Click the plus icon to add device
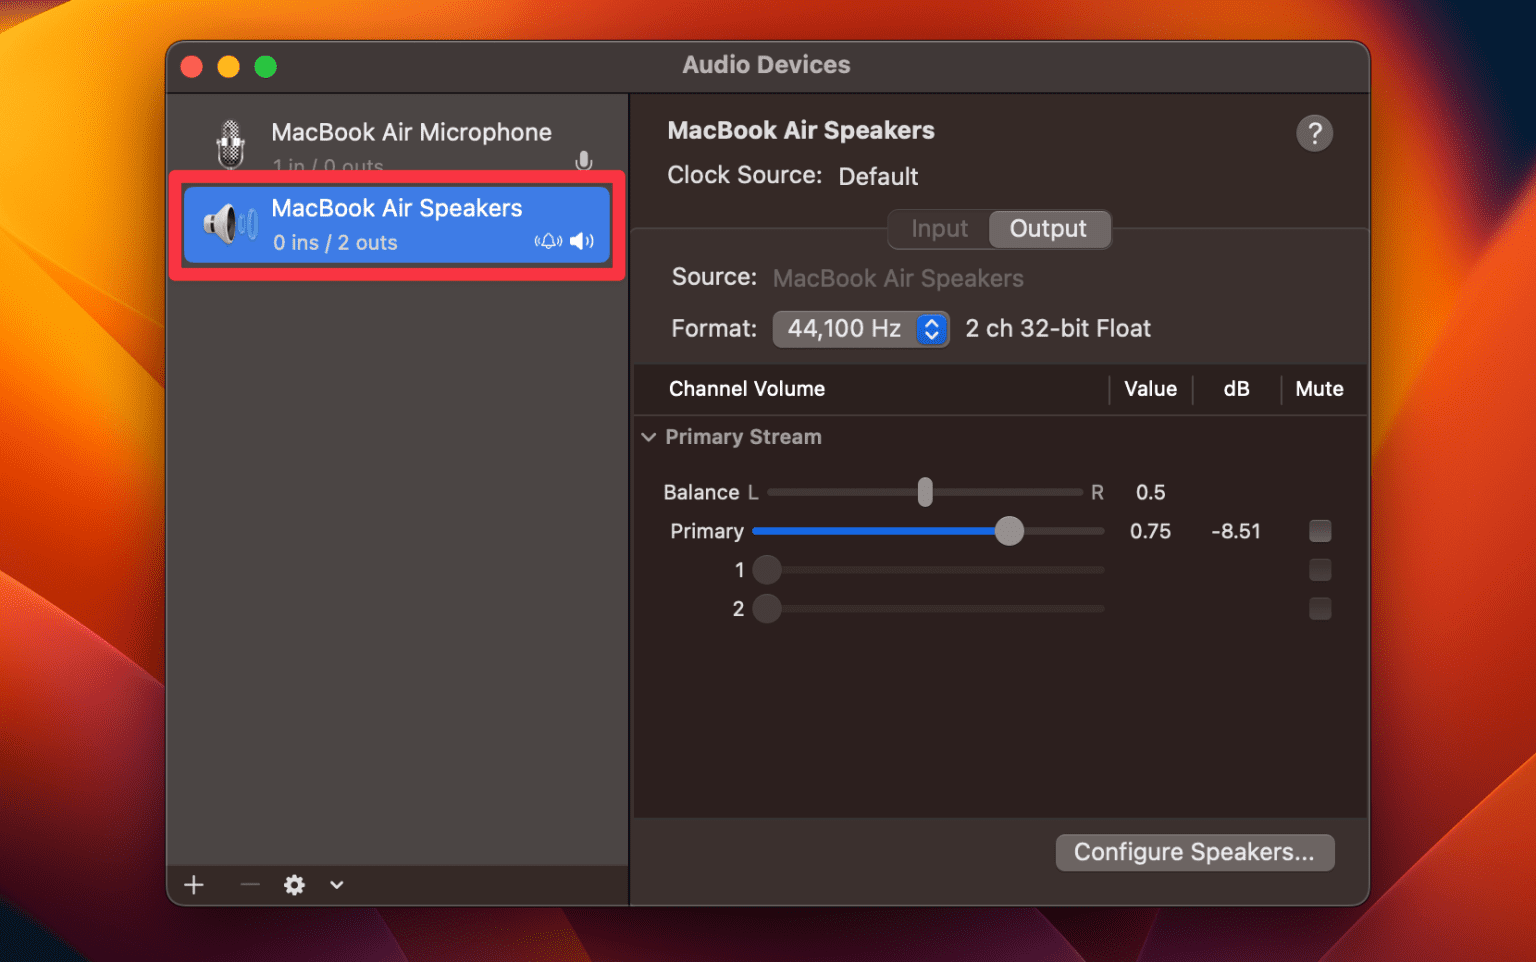This screenshot has width=1536, height=962. click(x=194, y=885)
